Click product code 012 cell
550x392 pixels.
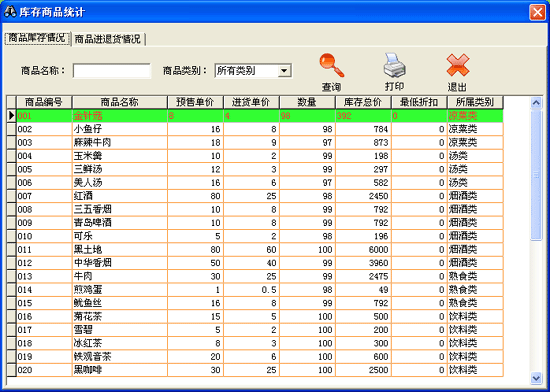click(x=44, y=263)
